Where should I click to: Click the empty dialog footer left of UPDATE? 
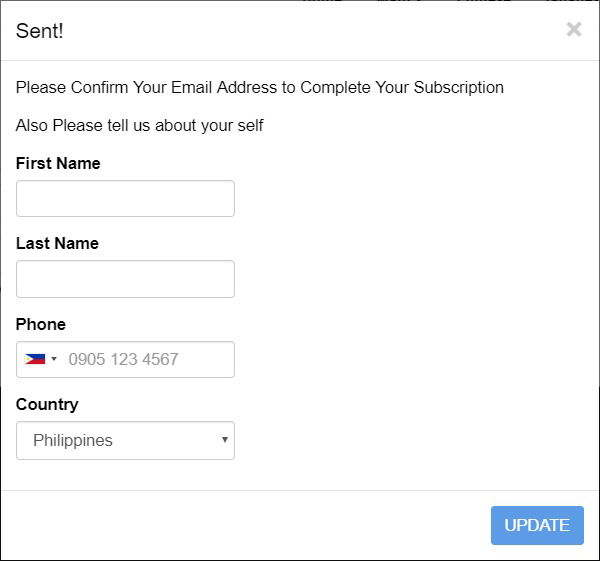pyautogui.click(x=245, y=525)
